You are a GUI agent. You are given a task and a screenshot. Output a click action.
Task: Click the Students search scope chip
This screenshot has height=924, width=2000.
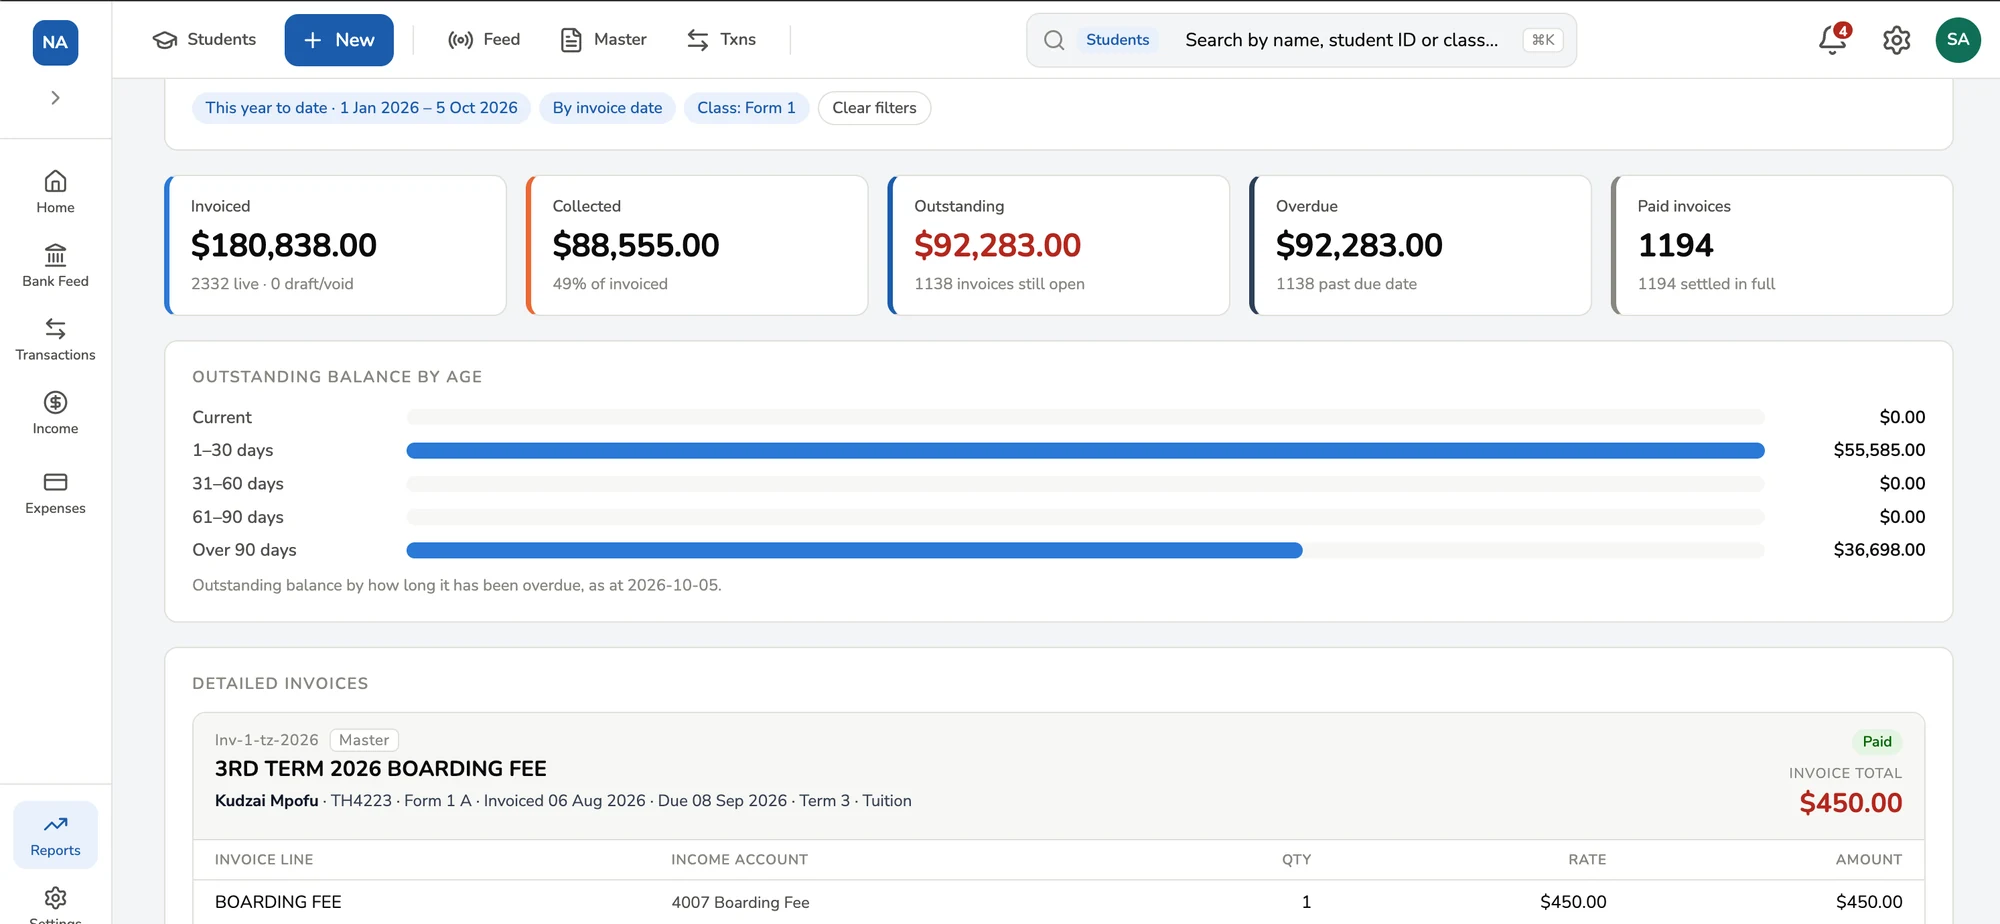point(1117,40)
